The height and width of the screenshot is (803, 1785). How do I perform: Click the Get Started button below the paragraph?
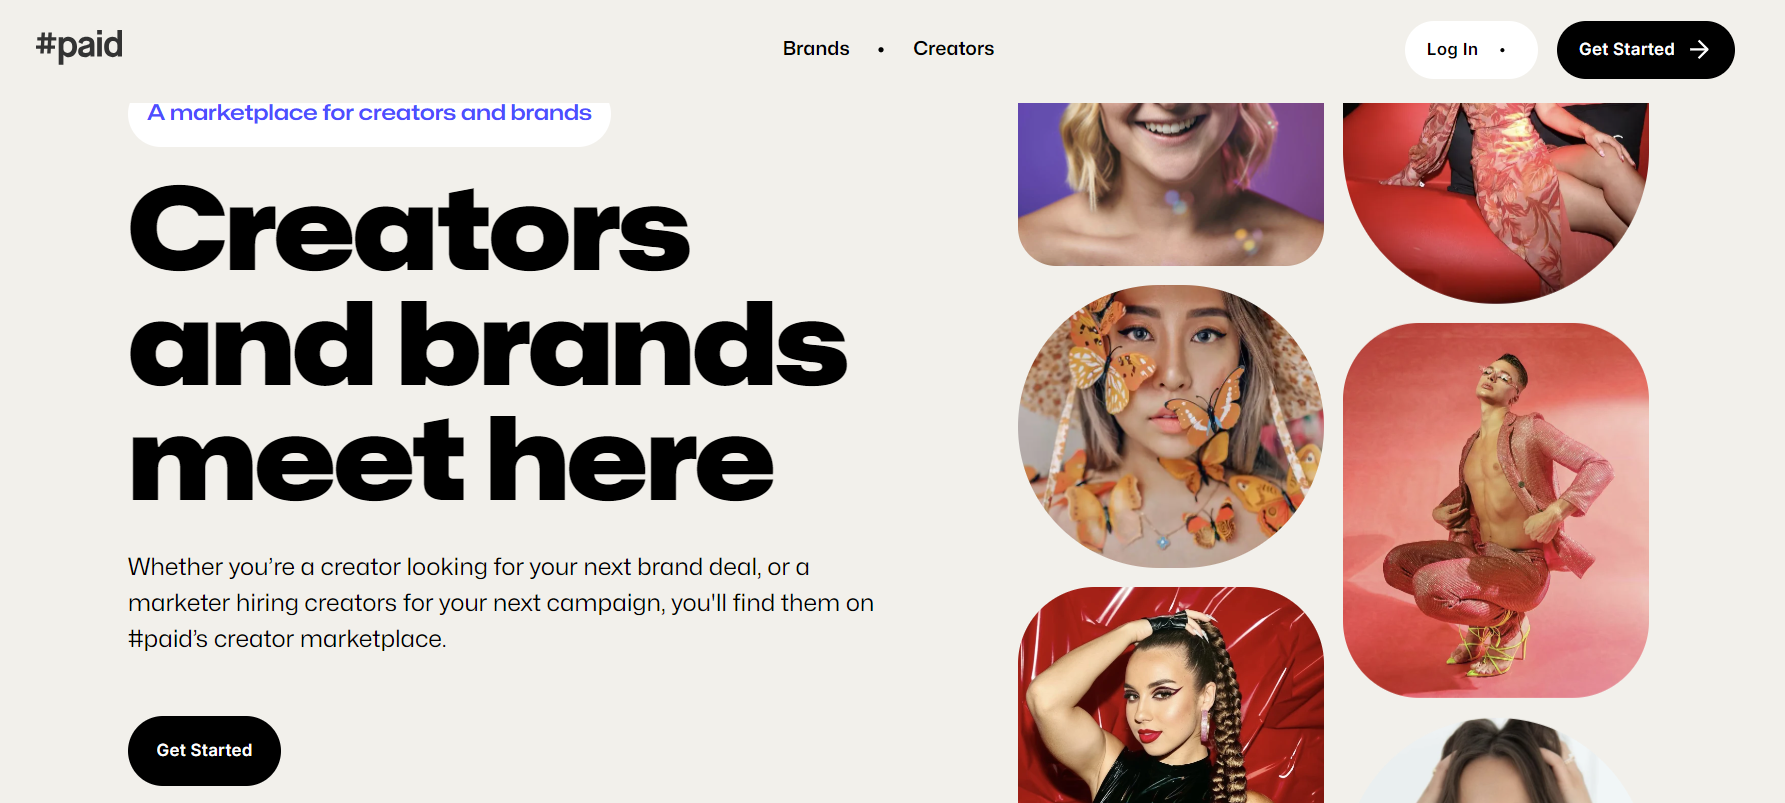(x=204, y=750)
